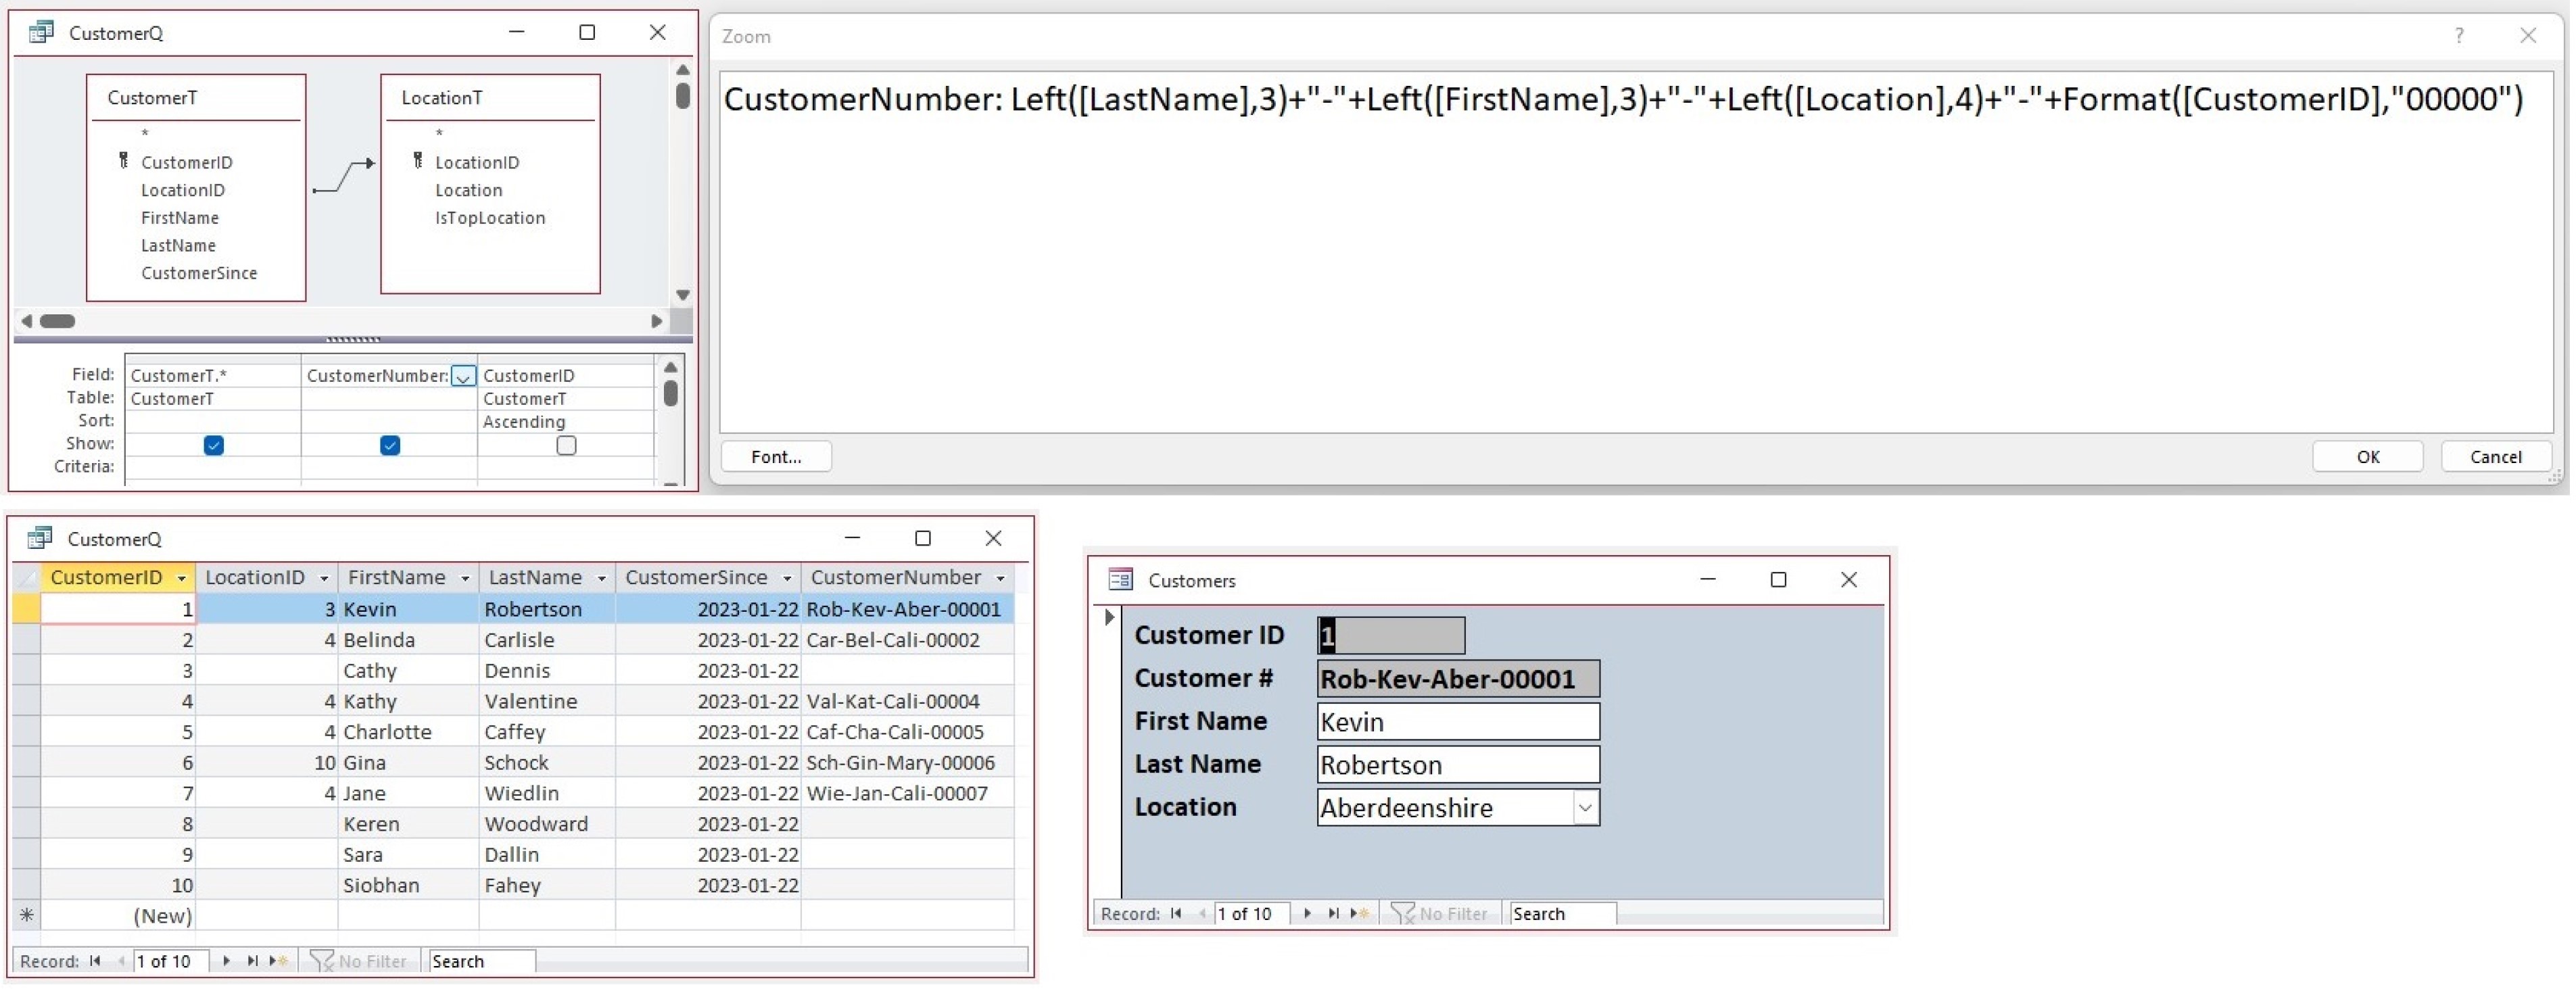Viewport: 2576px width, 989px height.
Task: Enable the Show checkbox for the CustomerID column
Action: click(x=565, y=445)
